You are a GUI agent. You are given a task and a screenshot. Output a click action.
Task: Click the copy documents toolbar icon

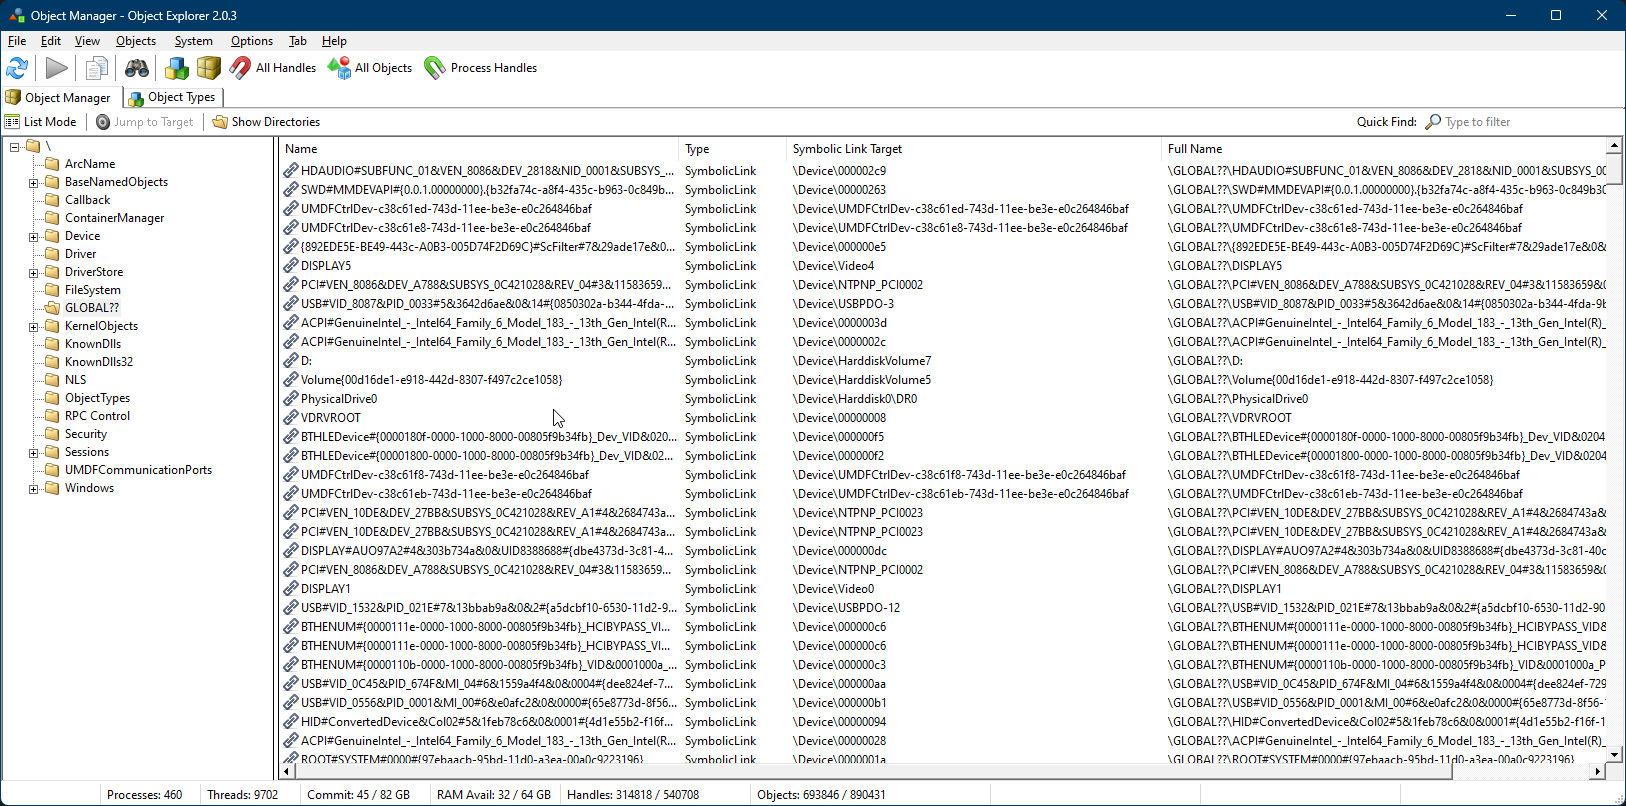coord(96,68)
